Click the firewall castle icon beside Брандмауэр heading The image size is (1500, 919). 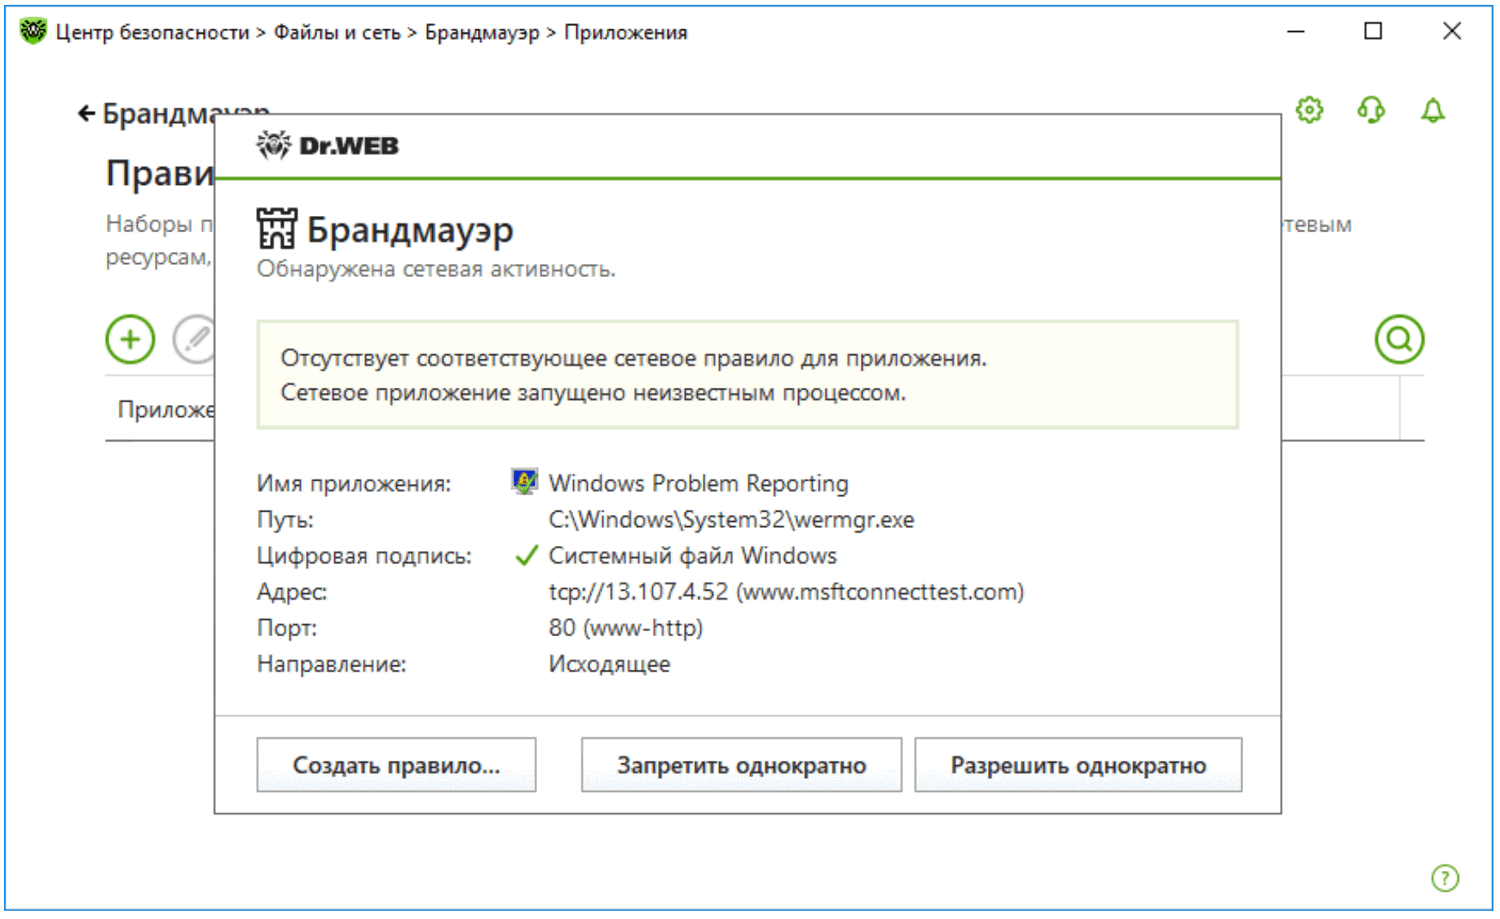(276, 229)
